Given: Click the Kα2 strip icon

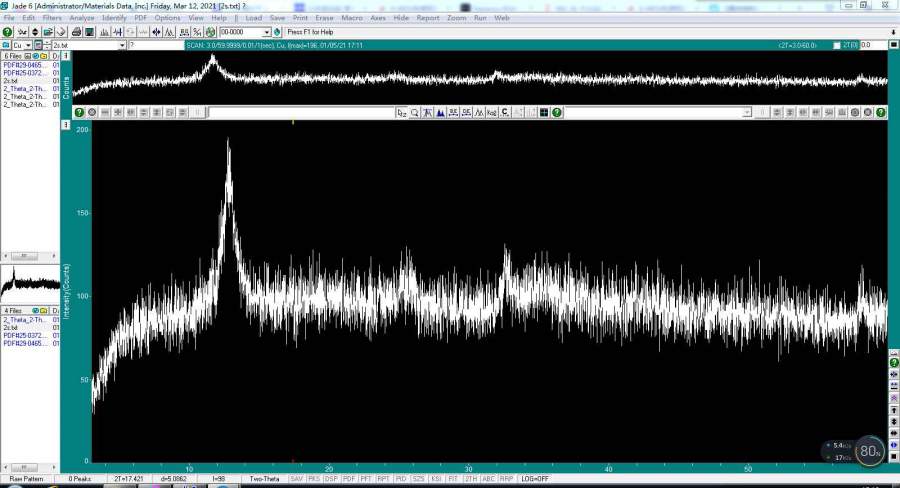Looking at the screenshot, I should (492, 113).
